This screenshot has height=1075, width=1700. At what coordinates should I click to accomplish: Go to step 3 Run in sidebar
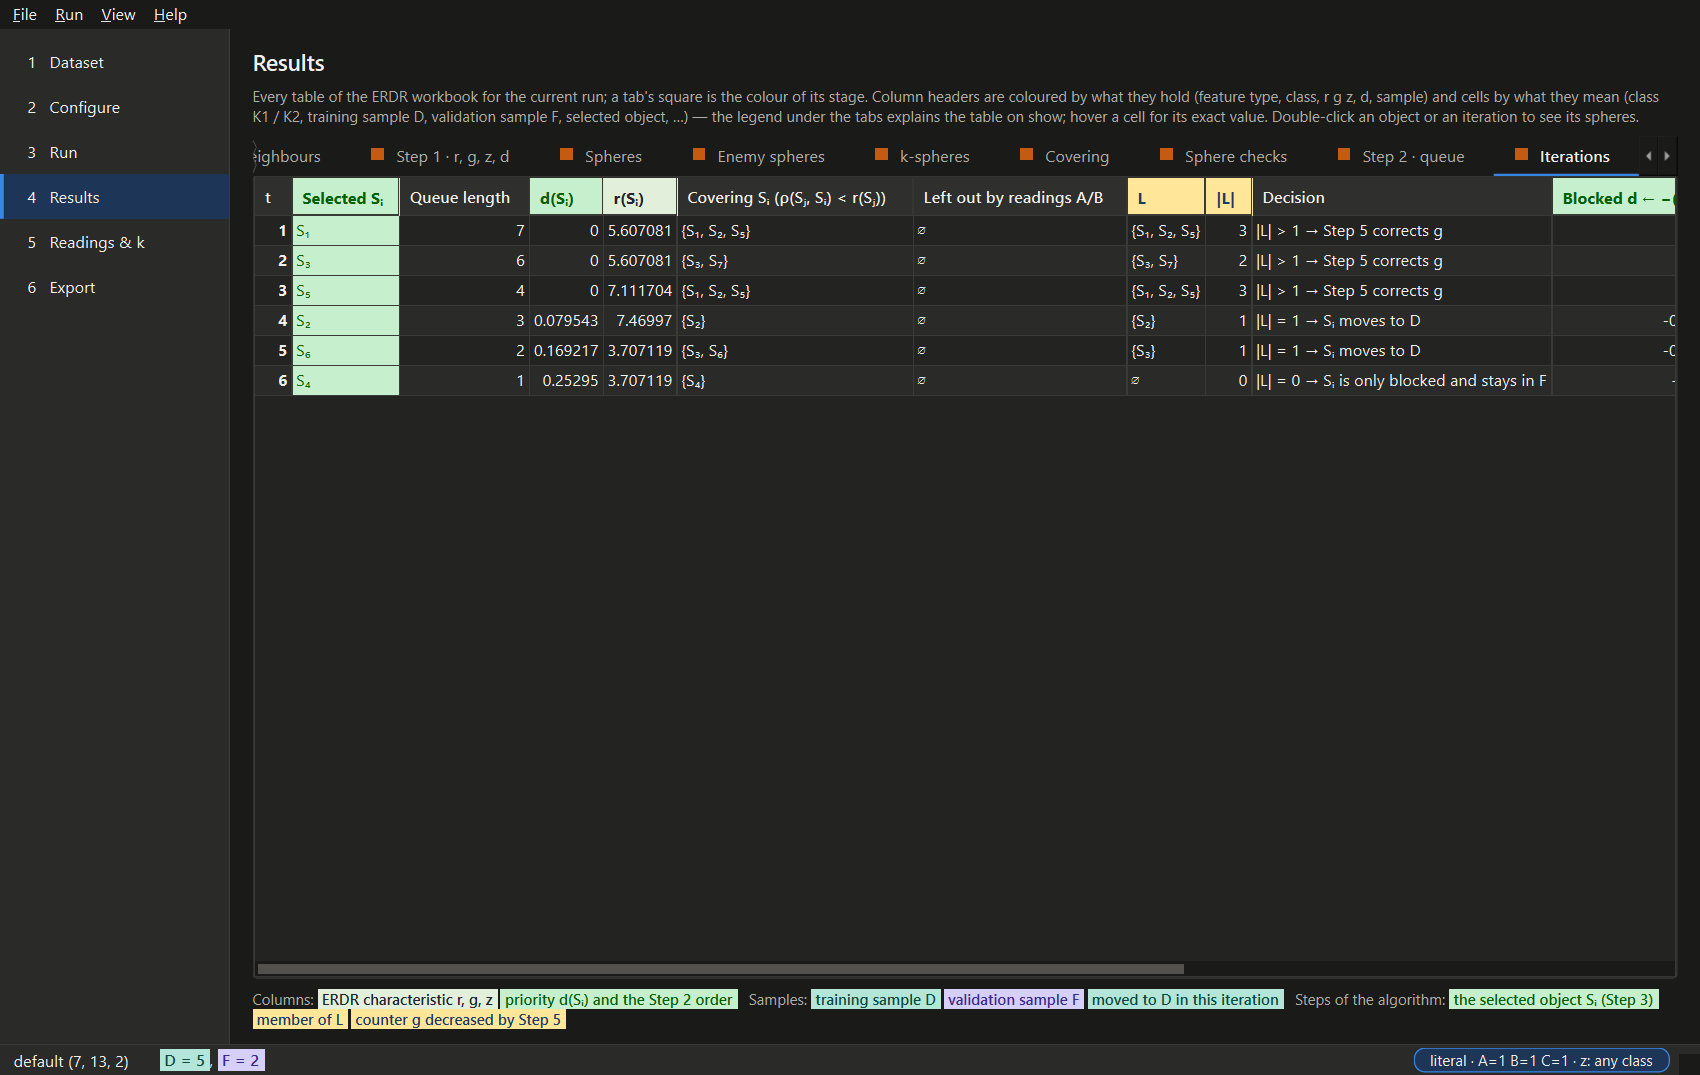point(115,152)
